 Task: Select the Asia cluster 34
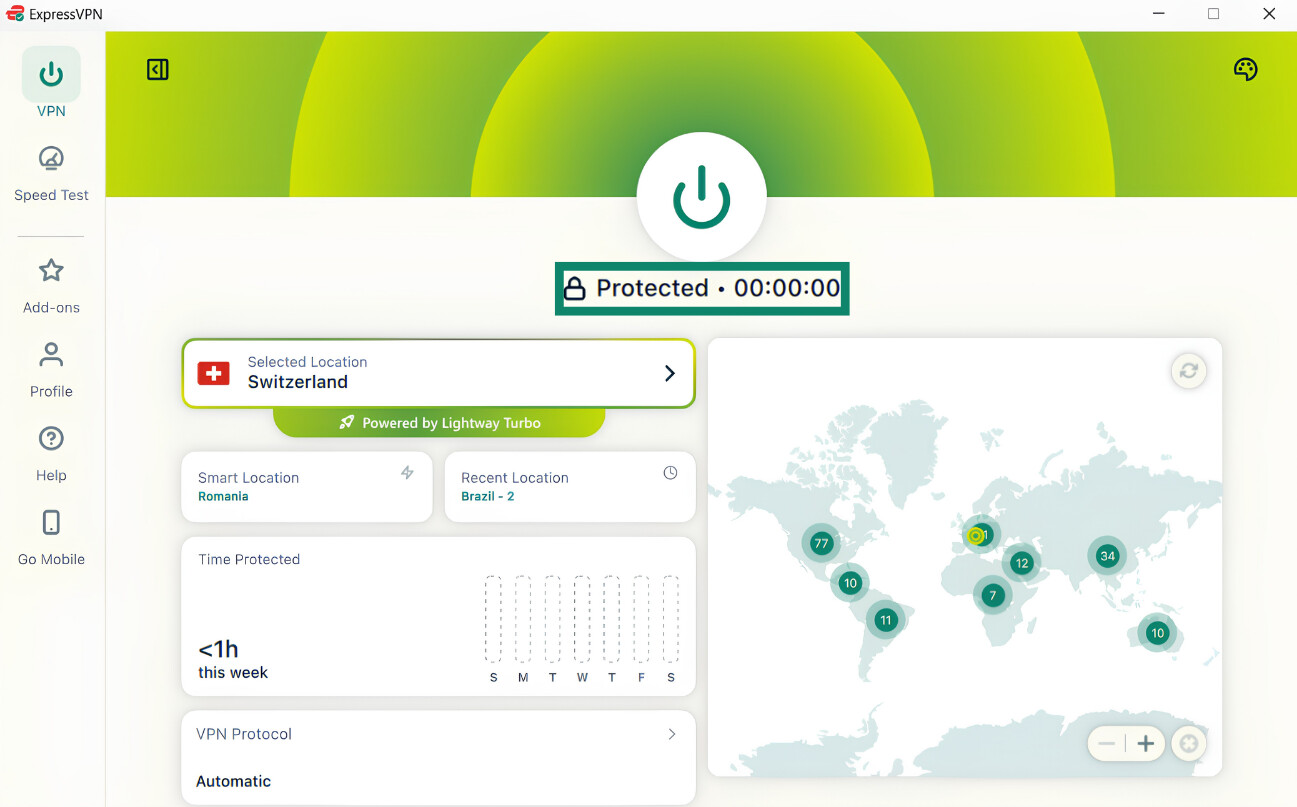pyautogui.click(x=1107, y=556)
